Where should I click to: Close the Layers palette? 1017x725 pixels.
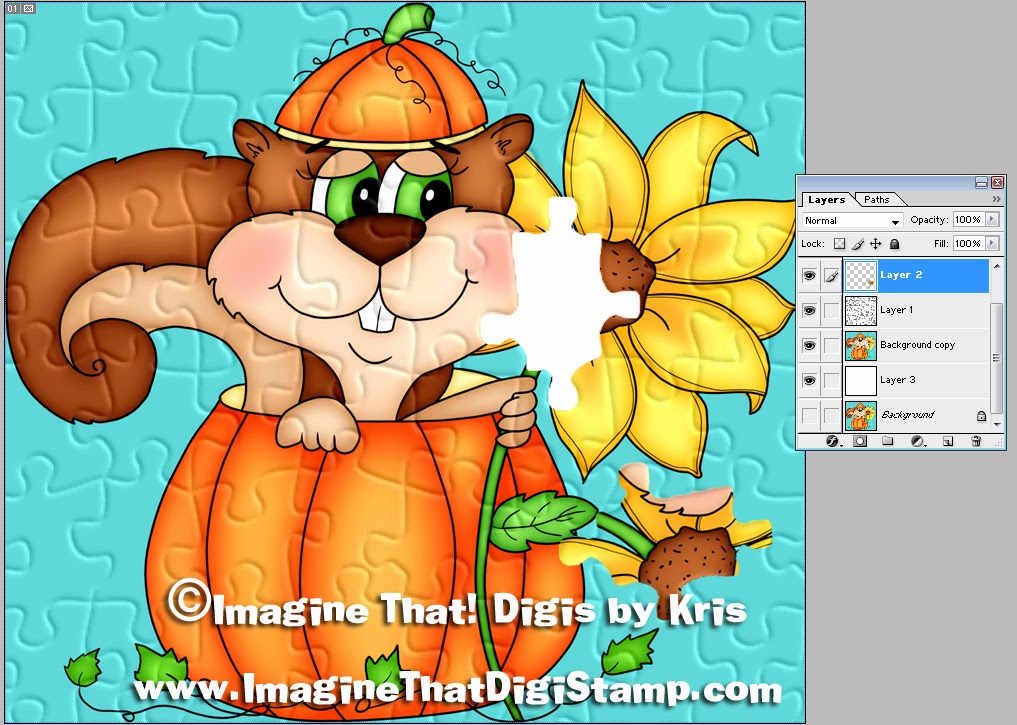997,183
